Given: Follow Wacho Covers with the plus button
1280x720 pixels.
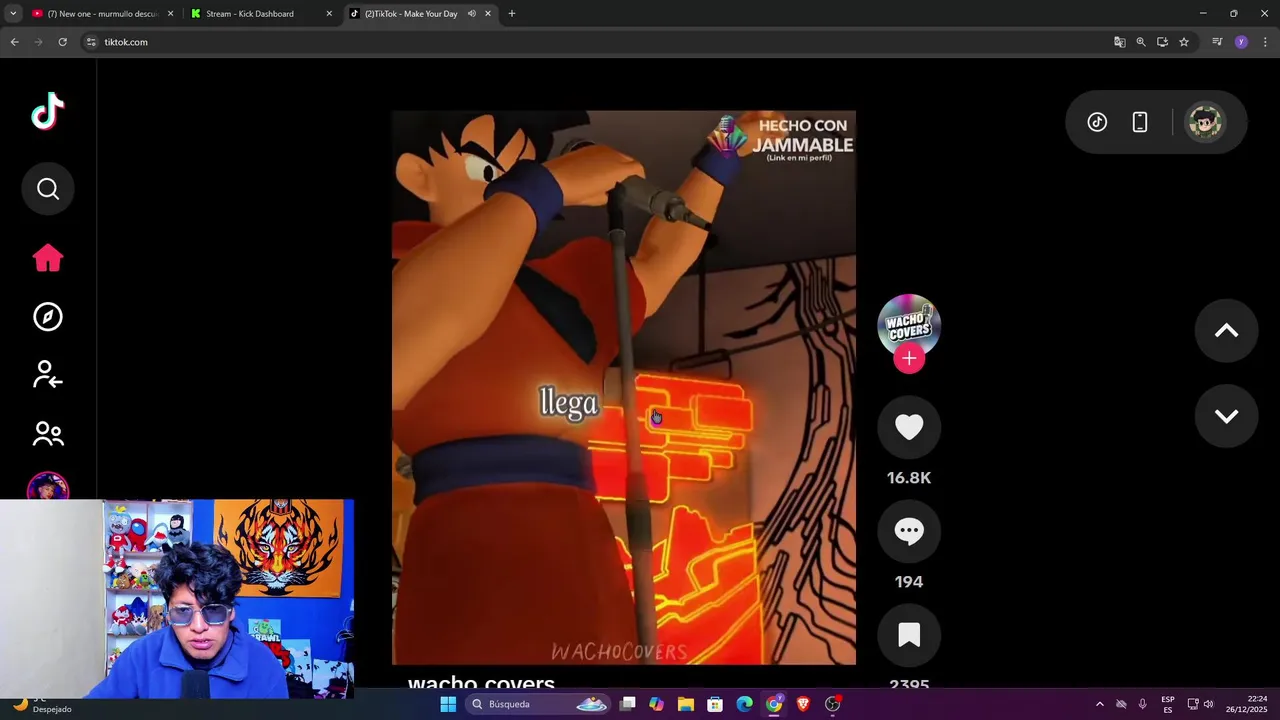Looking at the screenshot, I should (x=909, y=358).
